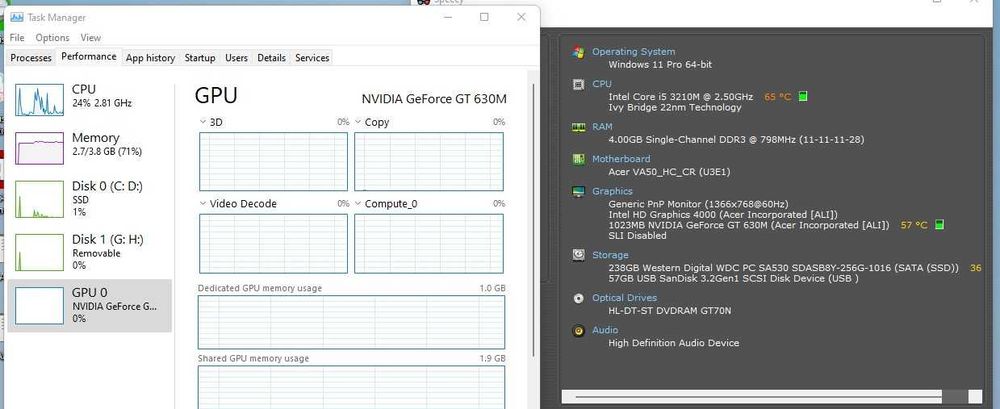The width and height of the screenshot is (1000, 409).
Task: Click "Generic PnP Monitor" text
Action: click(x=656, y=204)
